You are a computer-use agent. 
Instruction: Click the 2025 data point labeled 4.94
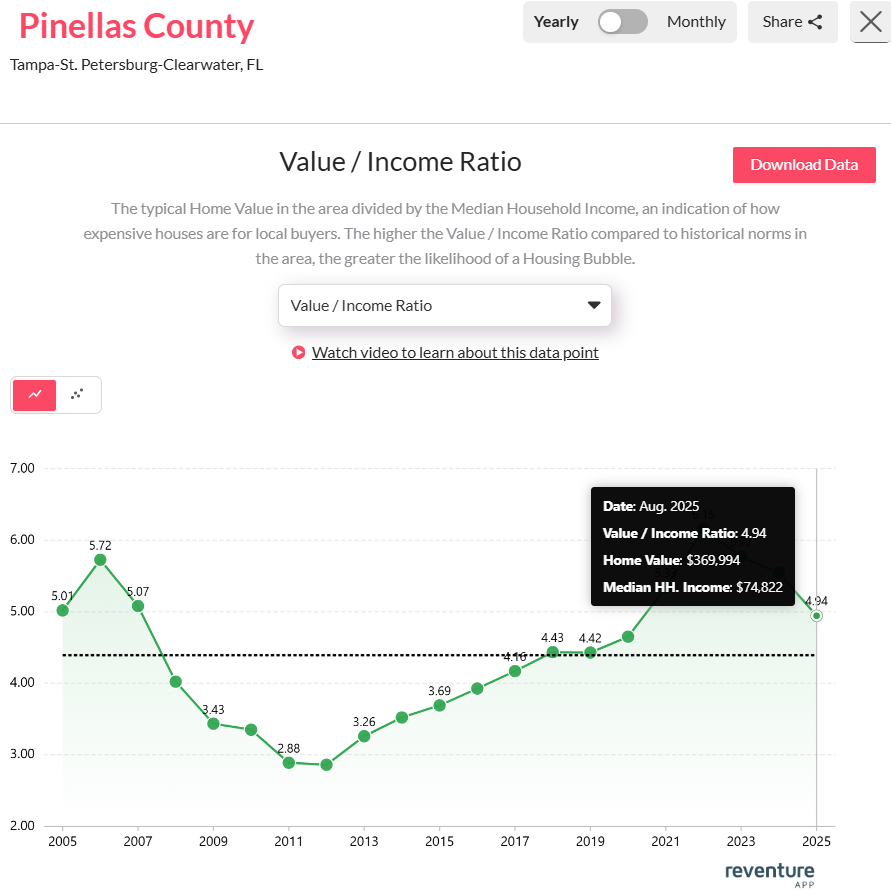[x=816, y=615]
